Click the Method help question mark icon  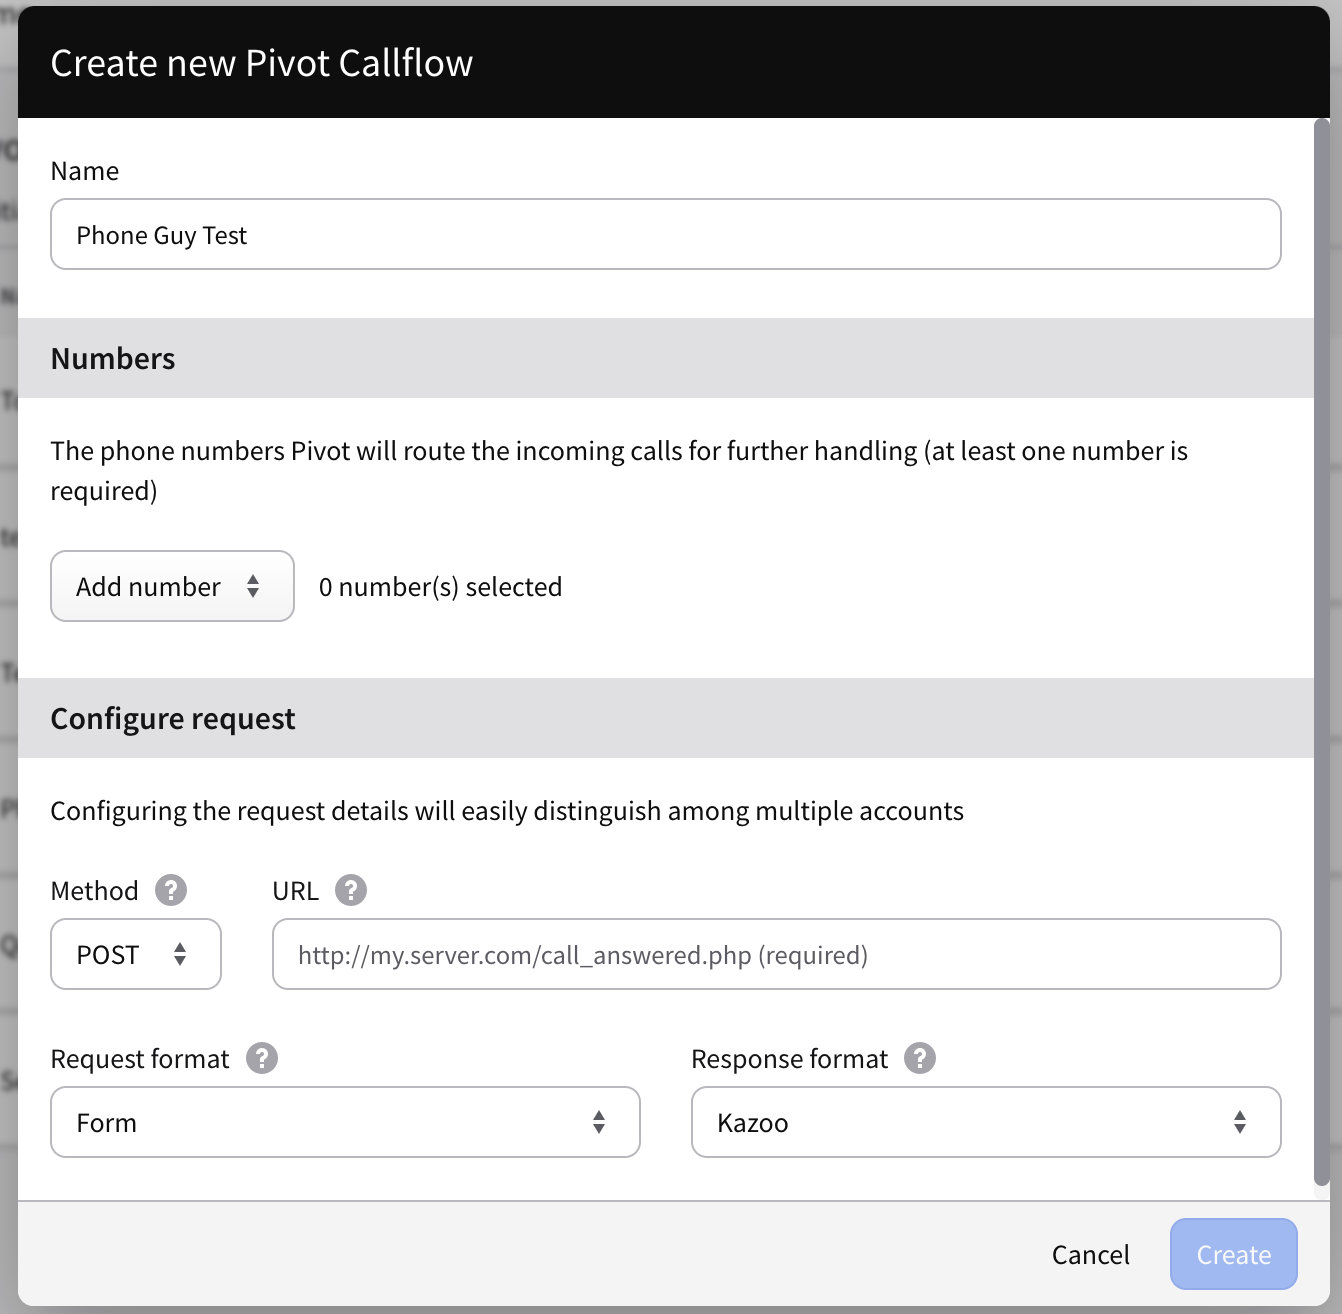(x=171, y=890)
